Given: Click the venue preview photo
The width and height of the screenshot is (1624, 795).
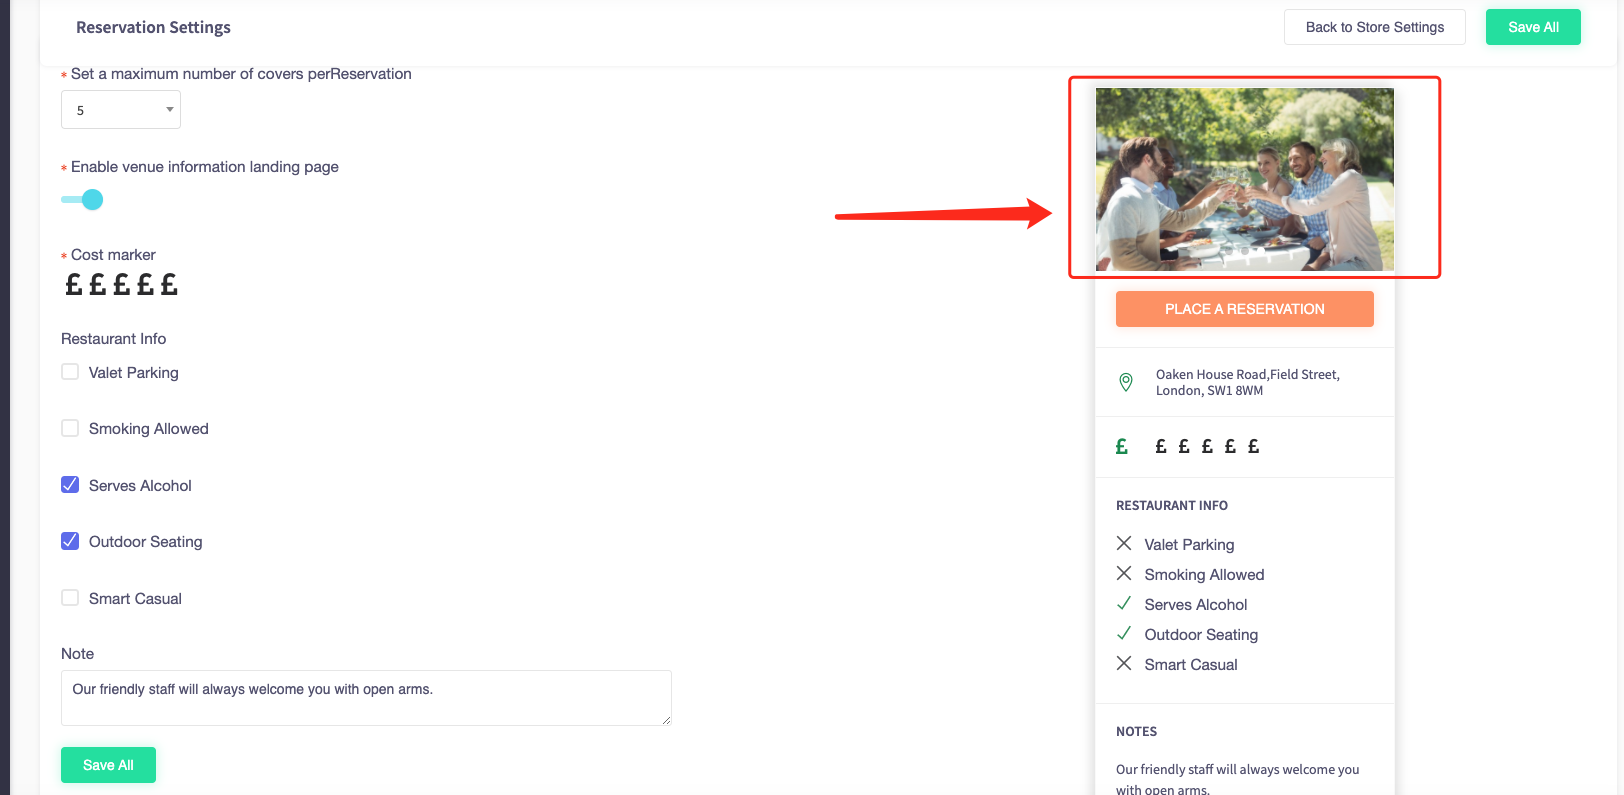Looking at the screenshot, I should pos(1245,179).
